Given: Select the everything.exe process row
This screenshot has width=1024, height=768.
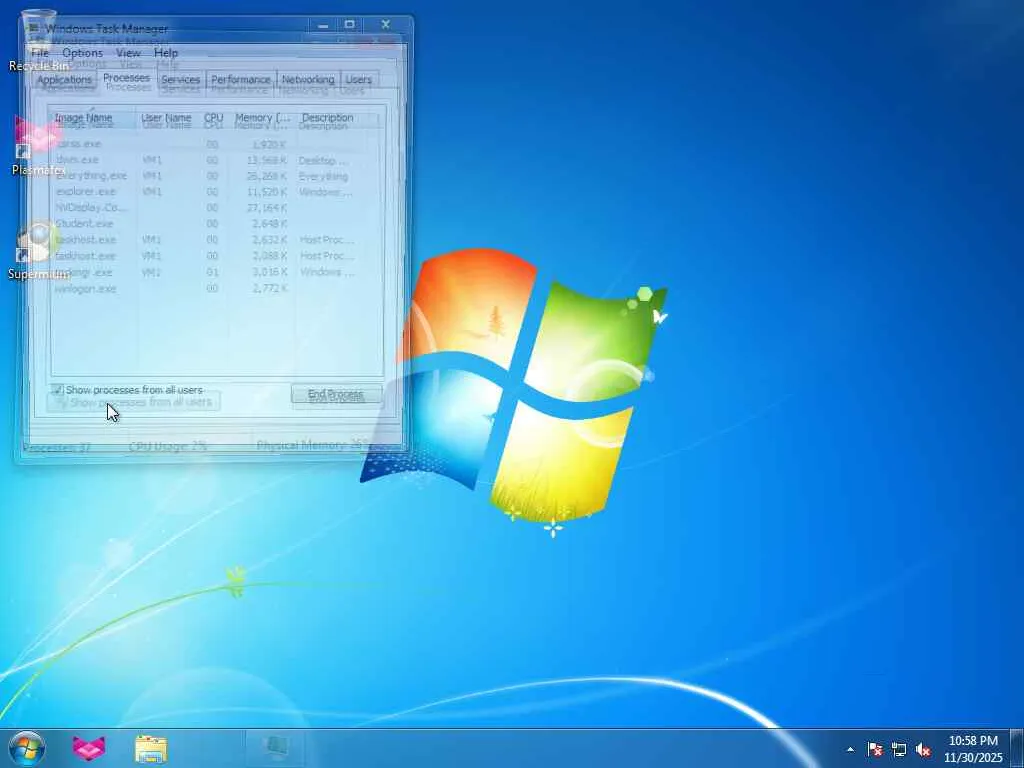Looking at the screenshot, I should coord(217,176).
